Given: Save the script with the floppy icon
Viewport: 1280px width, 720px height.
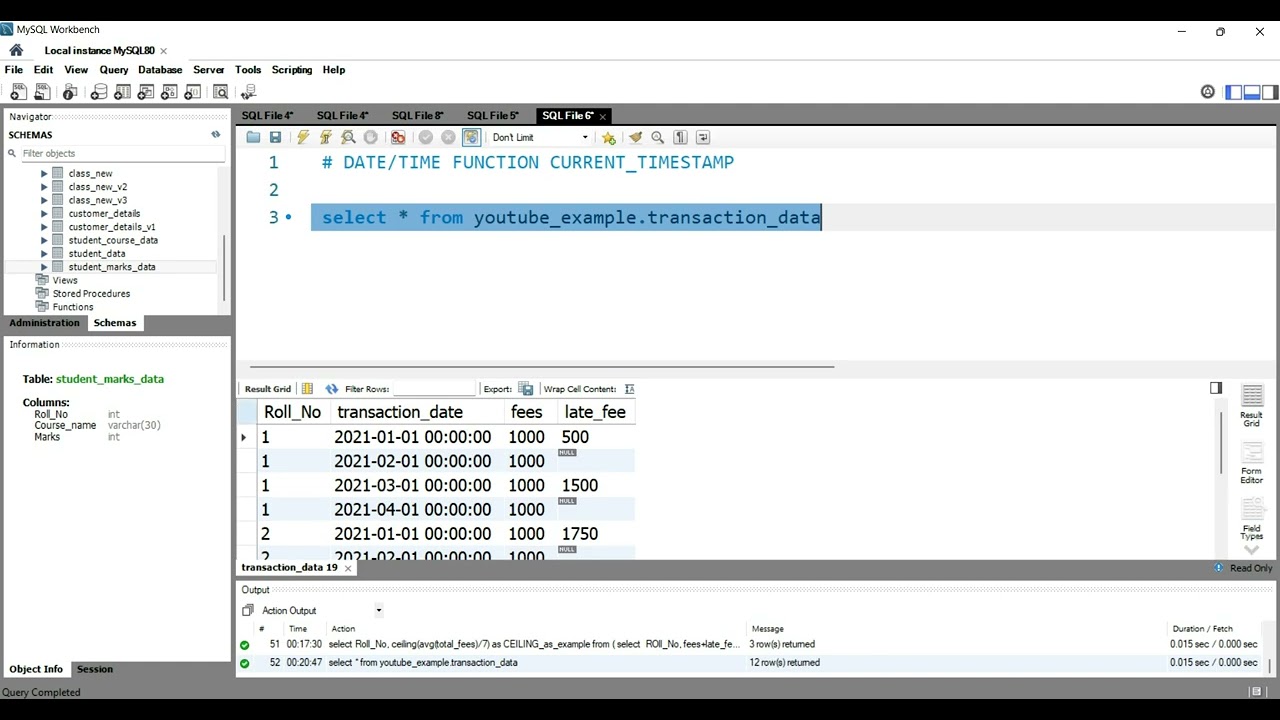Looking at the screenshot, I should (275, 138).
